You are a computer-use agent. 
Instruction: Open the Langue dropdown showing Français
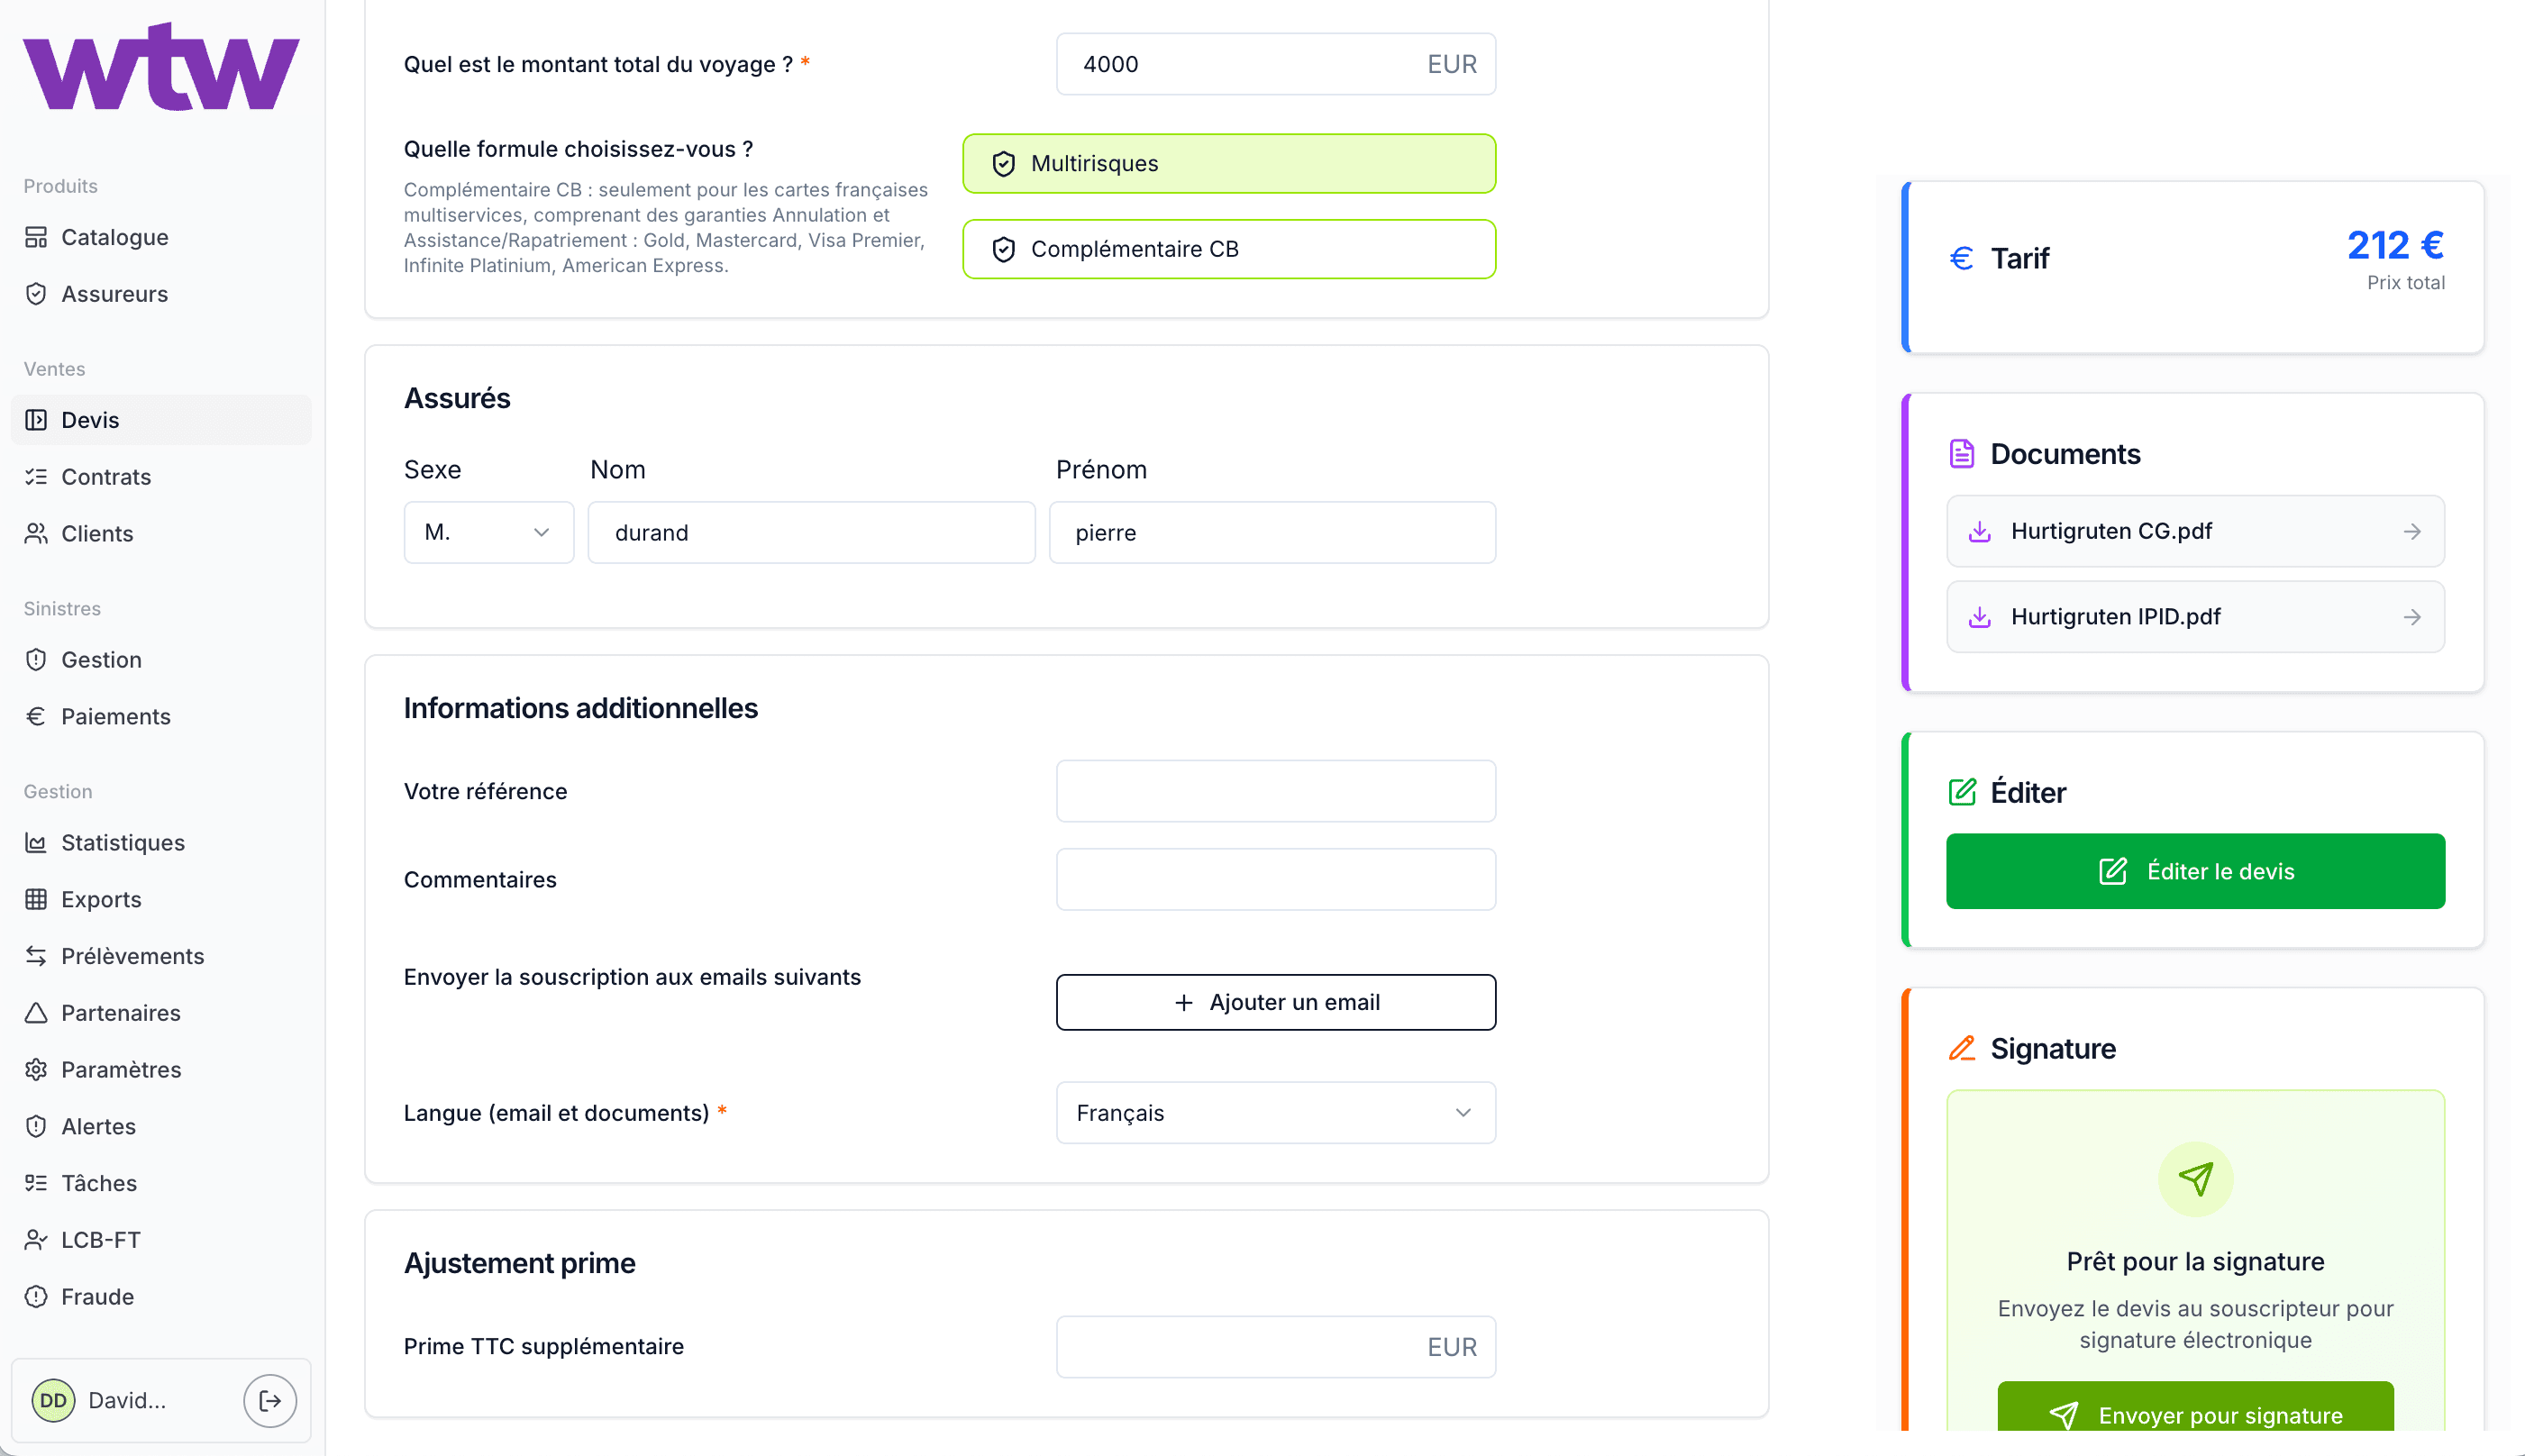[1274, 1112]
